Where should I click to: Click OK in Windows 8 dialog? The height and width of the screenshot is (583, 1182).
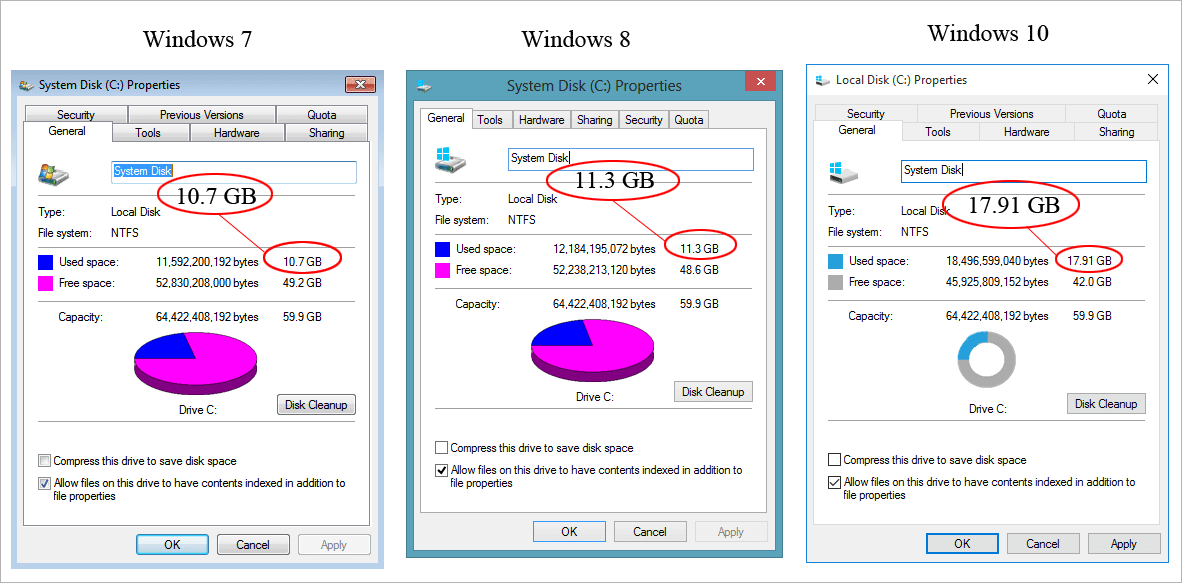(x=569, y=532)
